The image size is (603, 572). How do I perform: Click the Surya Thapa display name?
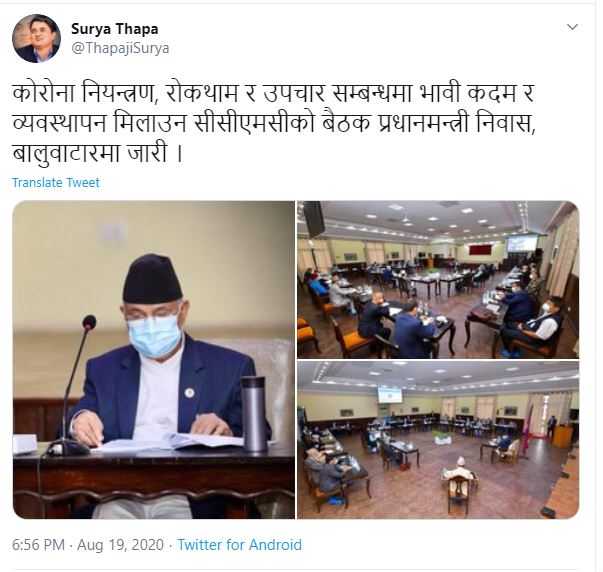click(115, 29)
